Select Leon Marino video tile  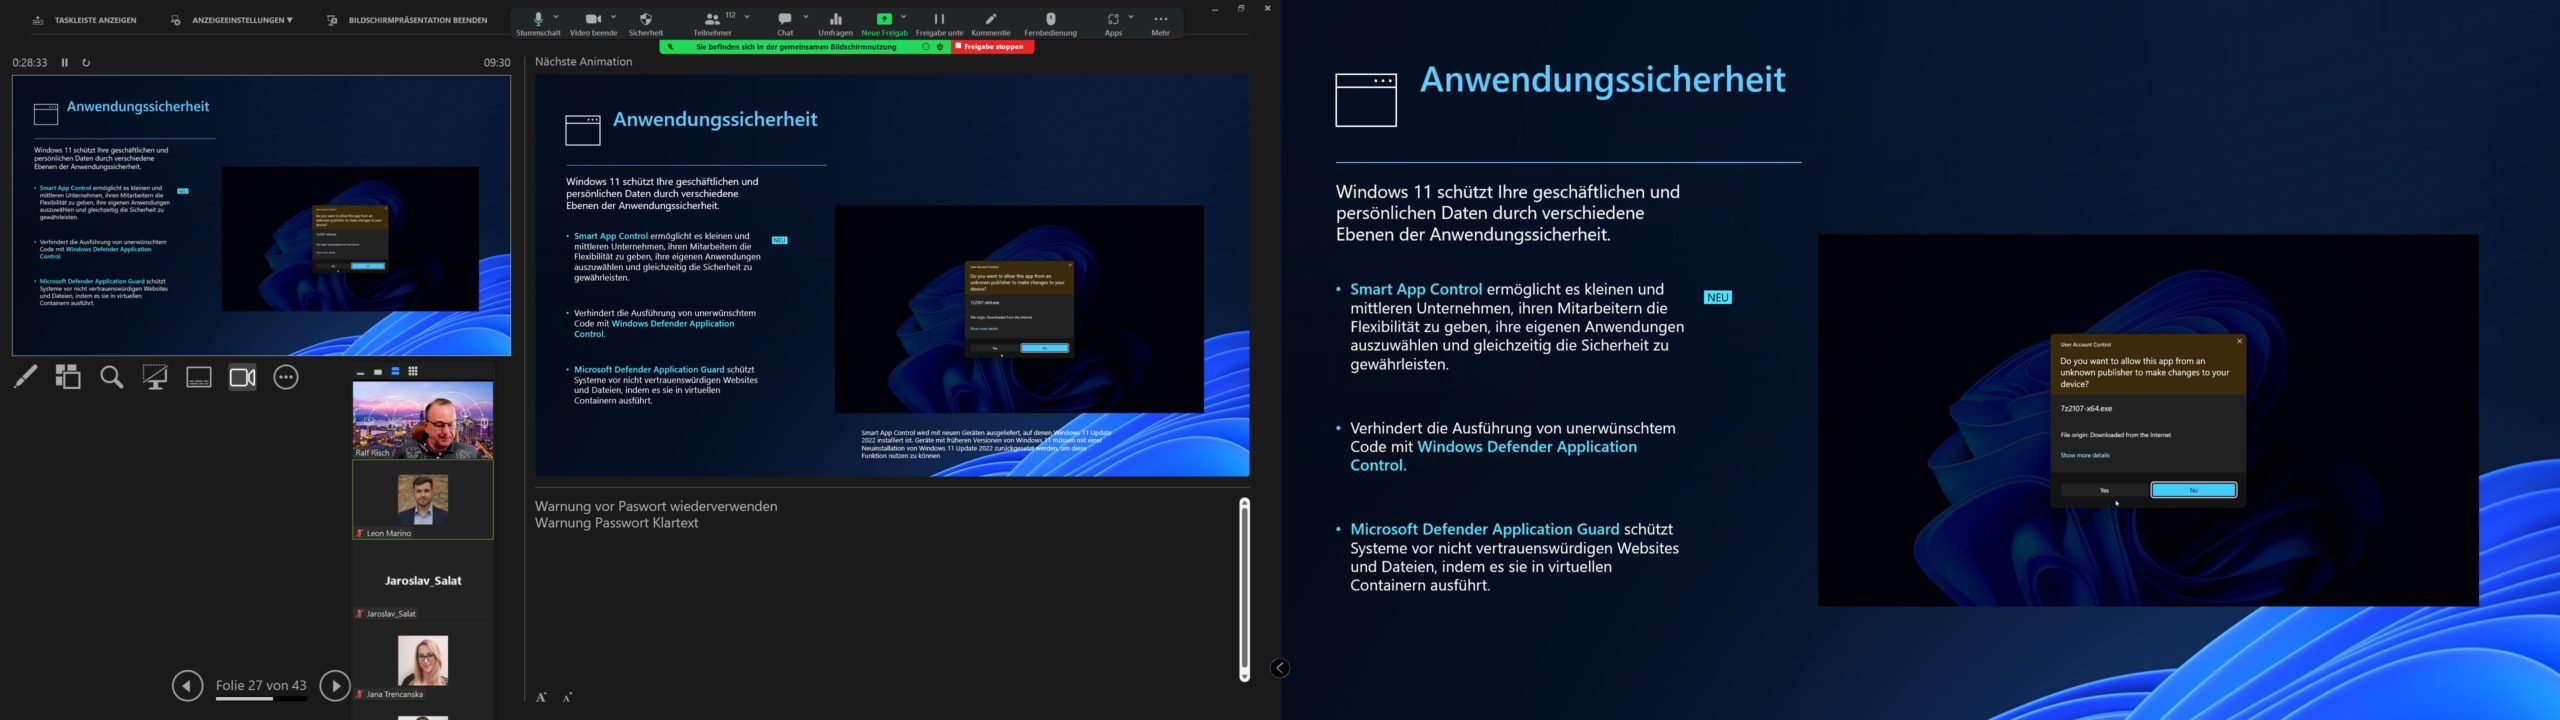pos(423,500)
